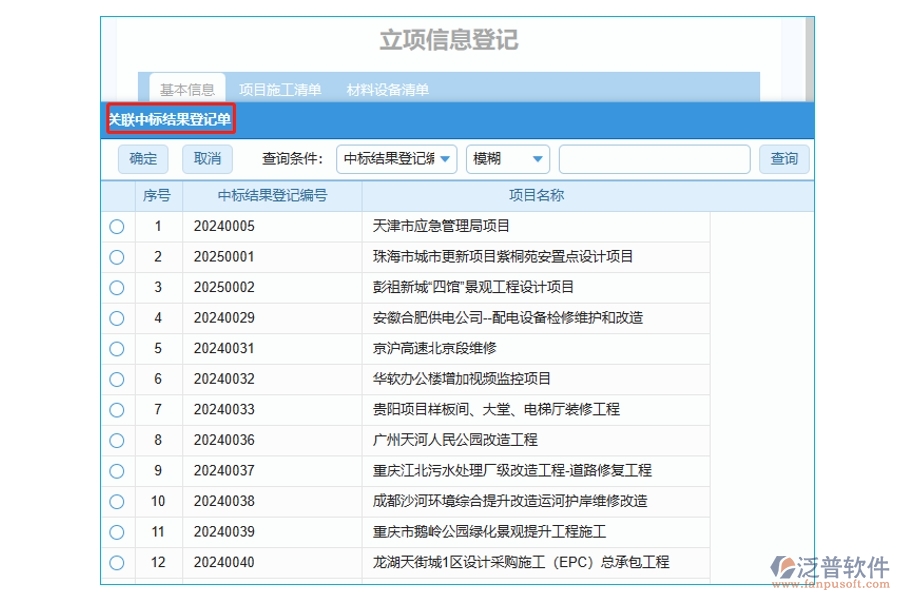Select radio button for 广州天河人民公园改造工程
Viewport: 900px width, 600px height.
117,440
